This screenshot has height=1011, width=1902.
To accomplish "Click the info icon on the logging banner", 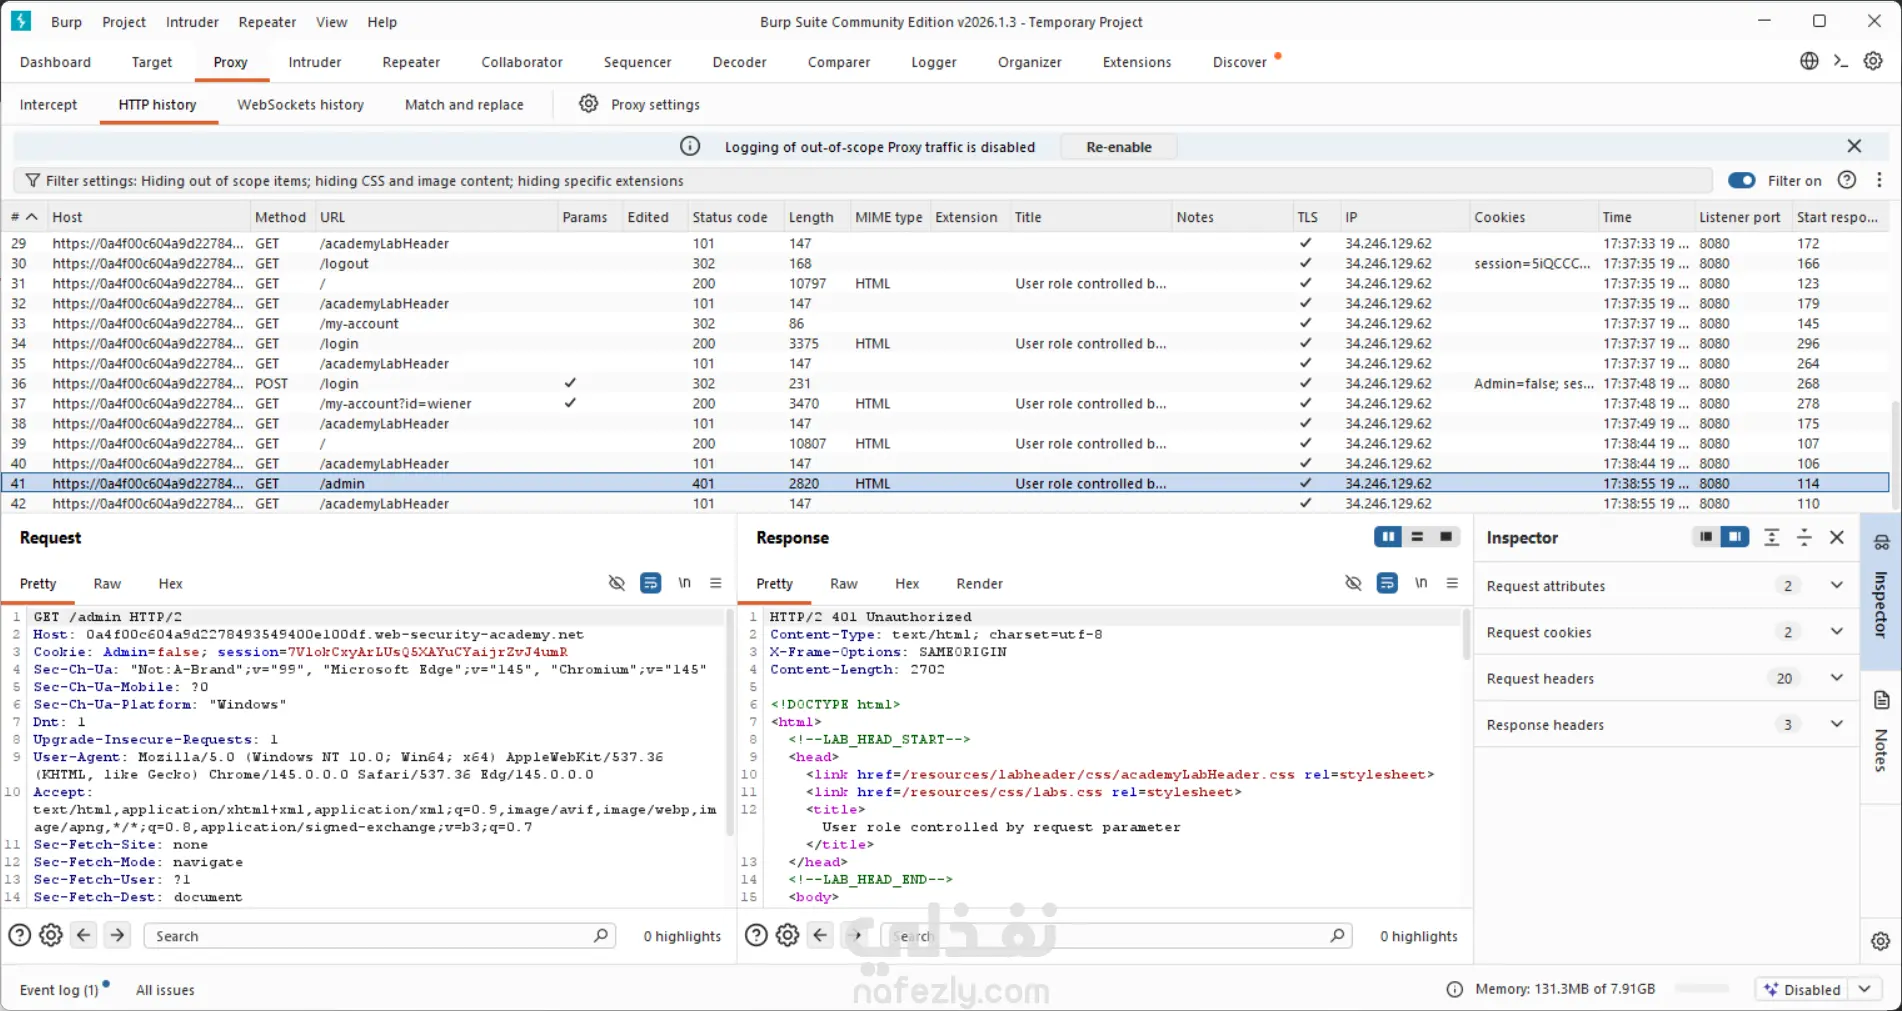I will coord(690,146).
